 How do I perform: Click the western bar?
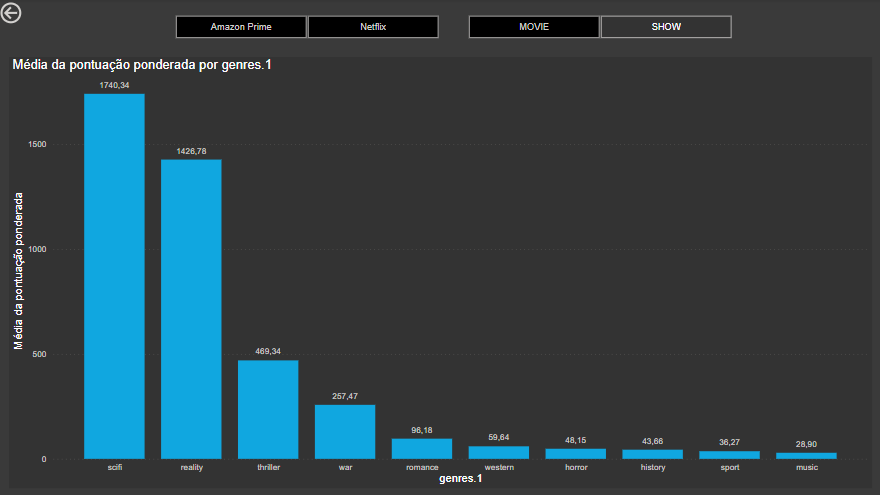(499, 453)
